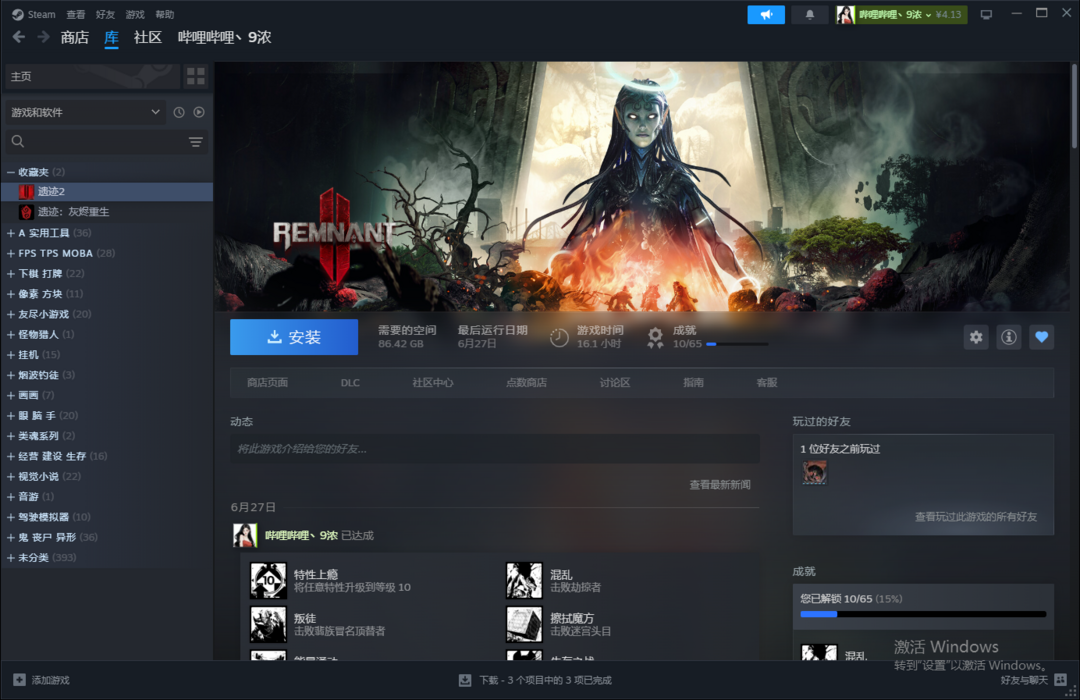1080x700 pixels.
Task: Expand the A 实用工具 category
Action: (x=10, y=233)
